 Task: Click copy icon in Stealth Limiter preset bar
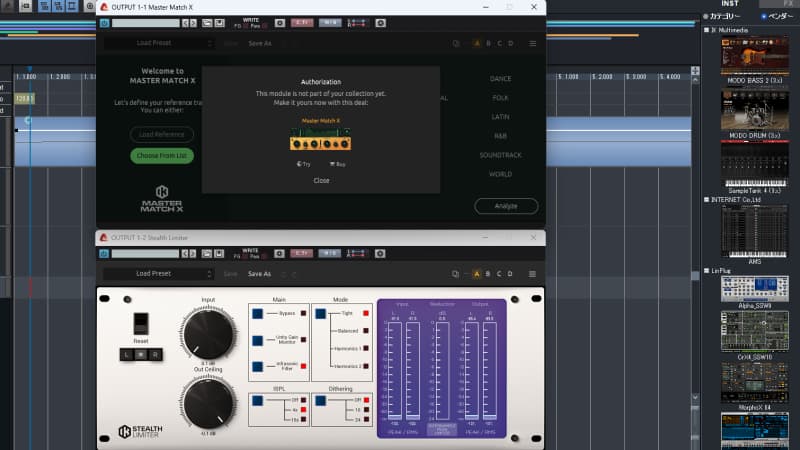(455, 274)
